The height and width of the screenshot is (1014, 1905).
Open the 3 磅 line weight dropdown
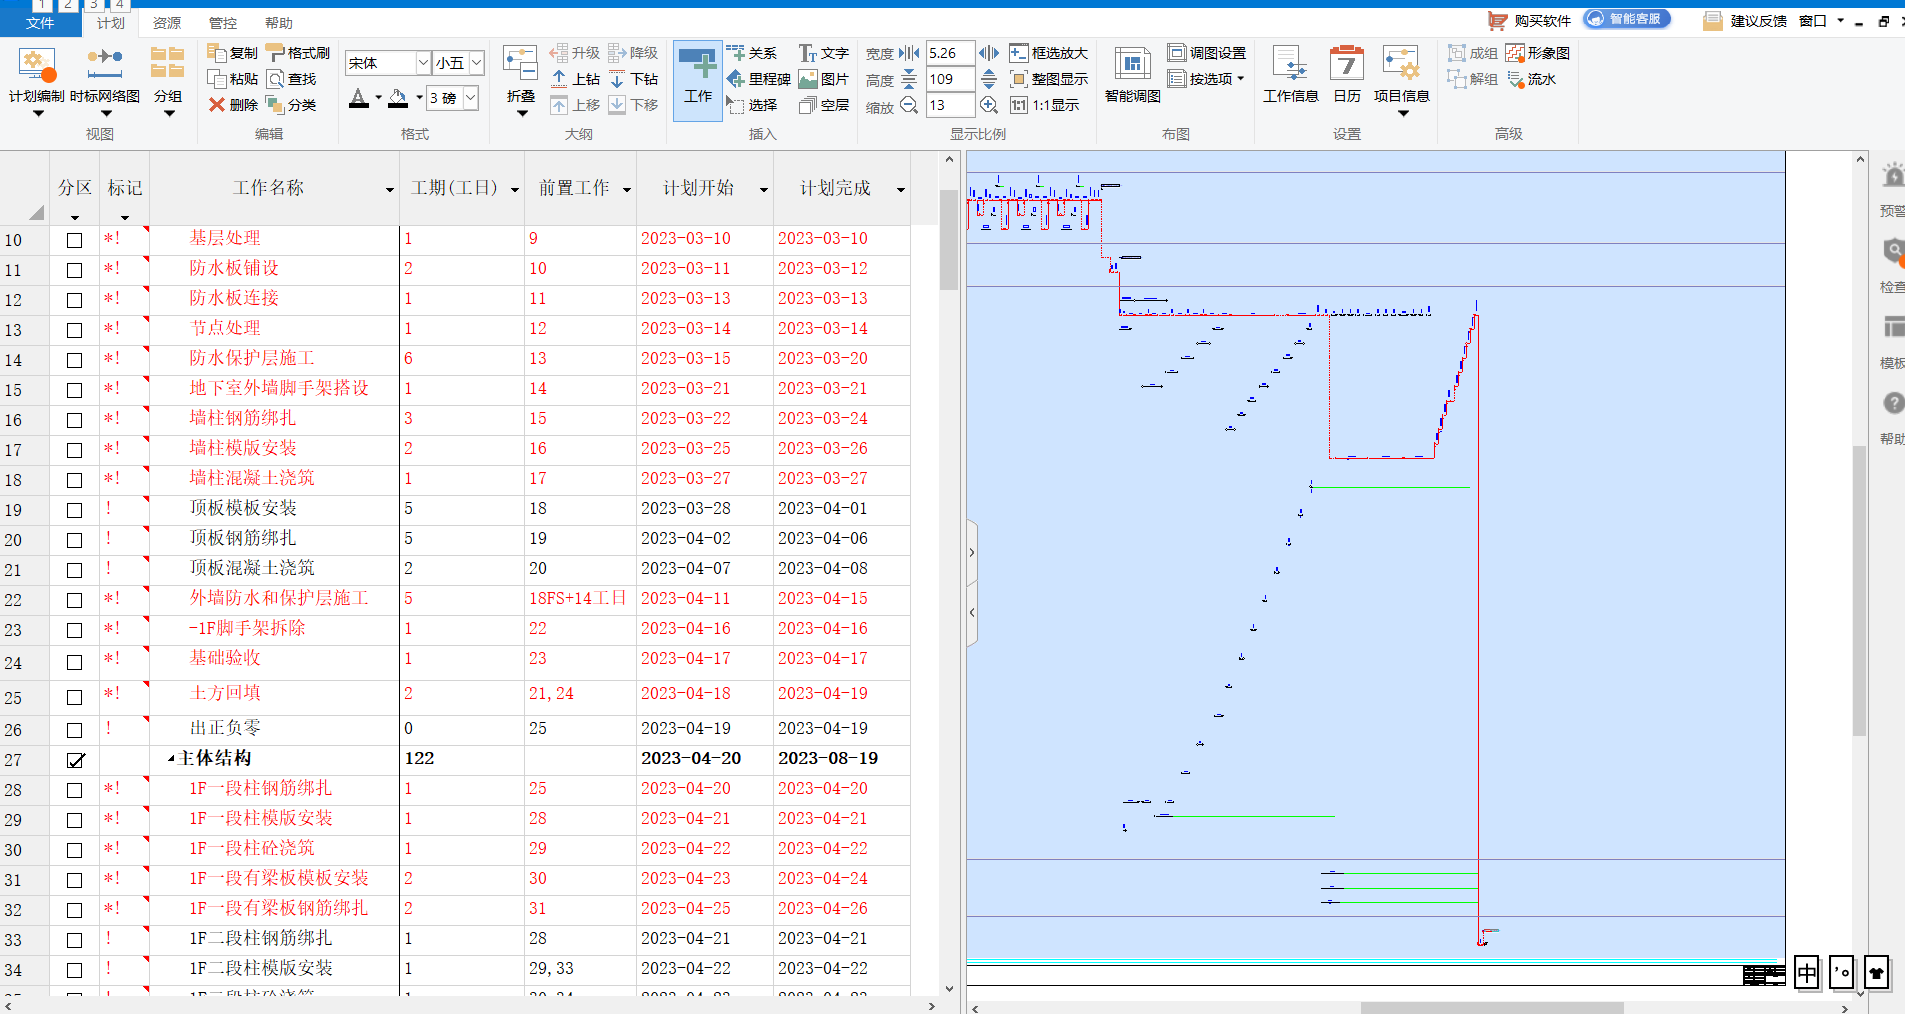(x=471, y=97)
